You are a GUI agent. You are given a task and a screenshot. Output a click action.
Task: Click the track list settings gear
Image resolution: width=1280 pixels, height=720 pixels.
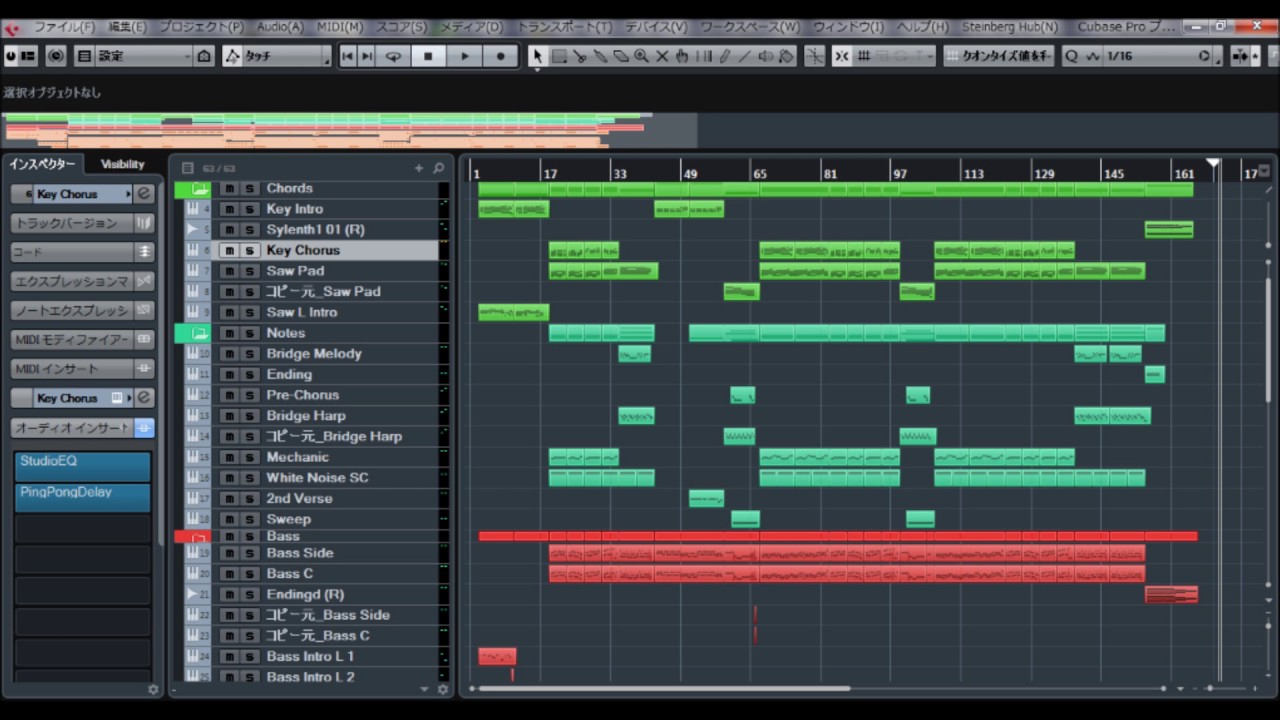coord(443,689)
